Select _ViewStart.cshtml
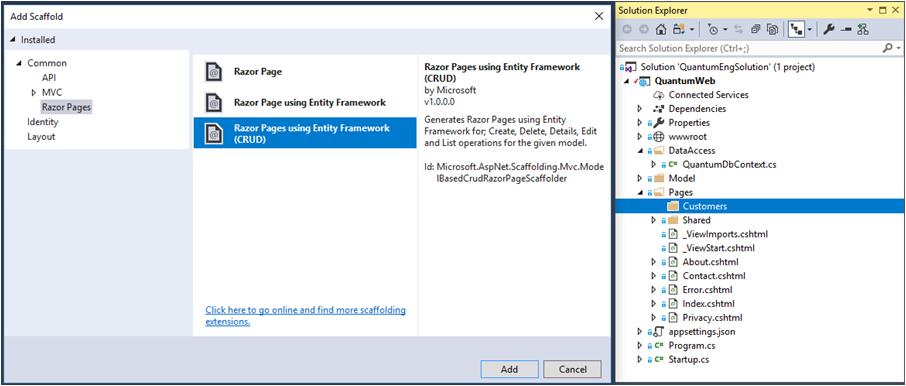Image resolution: width=906 pixels, height=386 pixels. (719, 248)
